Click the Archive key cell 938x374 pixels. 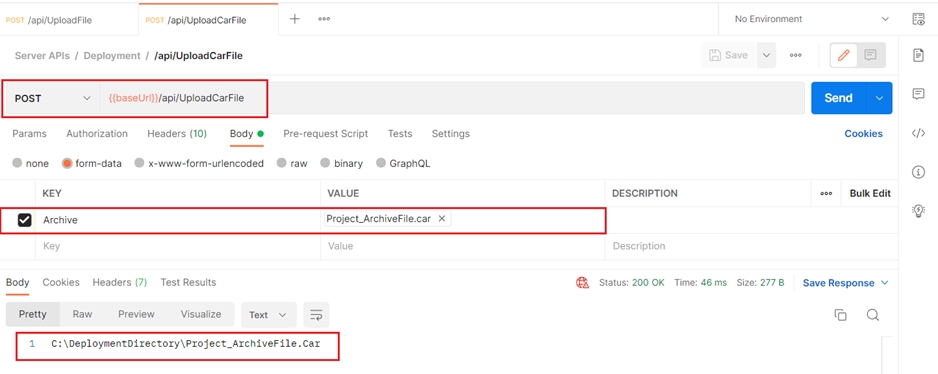coord(178,220)
